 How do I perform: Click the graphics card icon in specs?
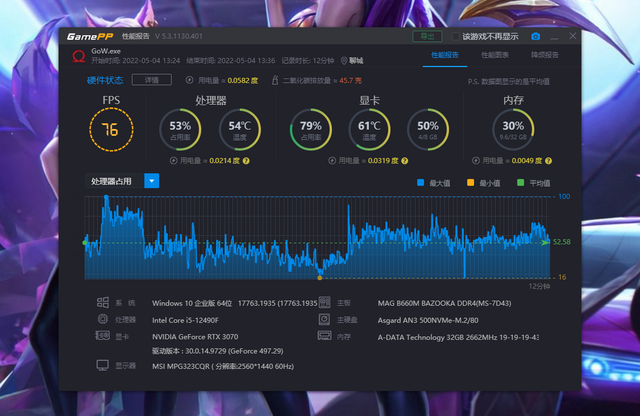(x=102, y=336)
